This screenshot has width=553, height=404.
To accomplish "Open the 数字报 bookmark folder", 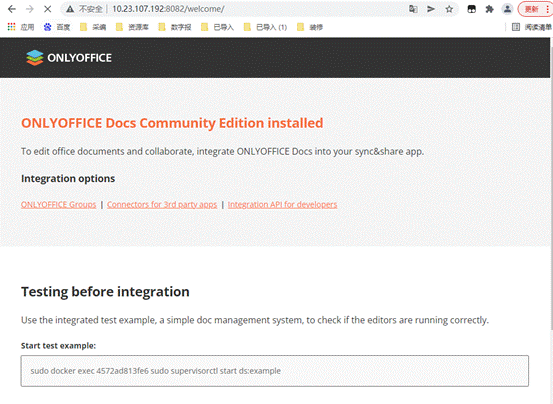I will (175, 27).
